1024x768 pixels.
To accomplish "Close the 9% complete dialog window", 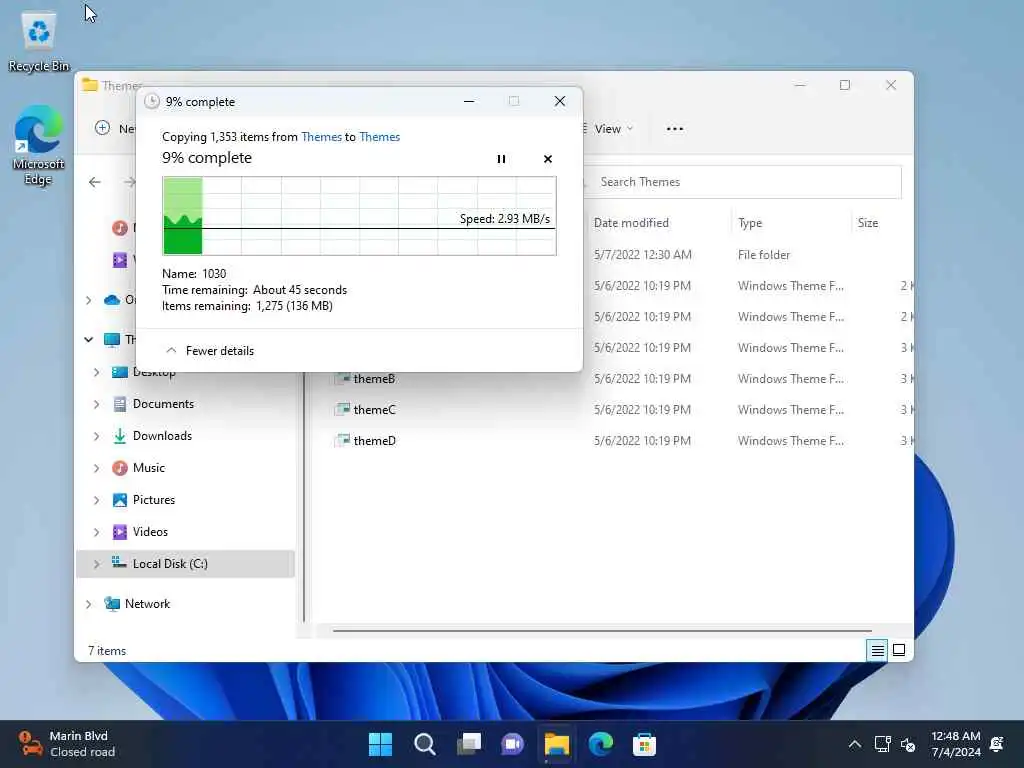I will [560, 101].
